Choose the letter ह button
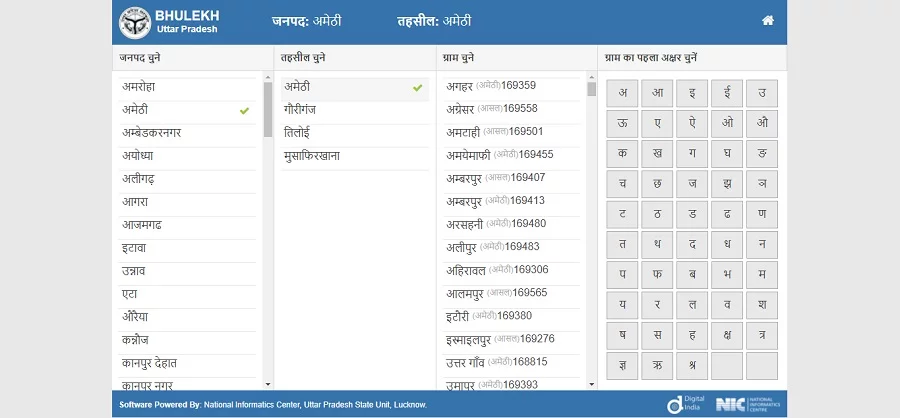Screen dimensions: 900x418 (692, 336)
